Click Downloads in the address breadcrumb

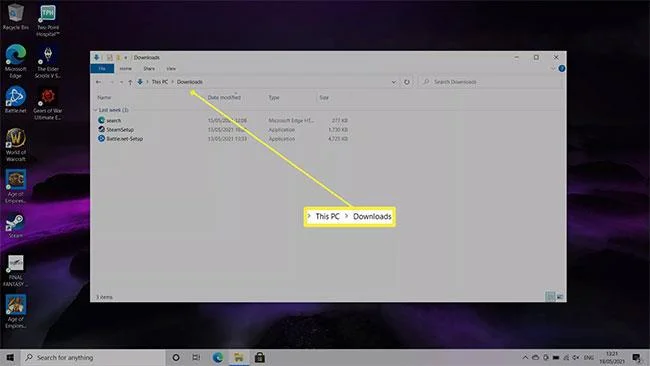[x=189, y=82]
